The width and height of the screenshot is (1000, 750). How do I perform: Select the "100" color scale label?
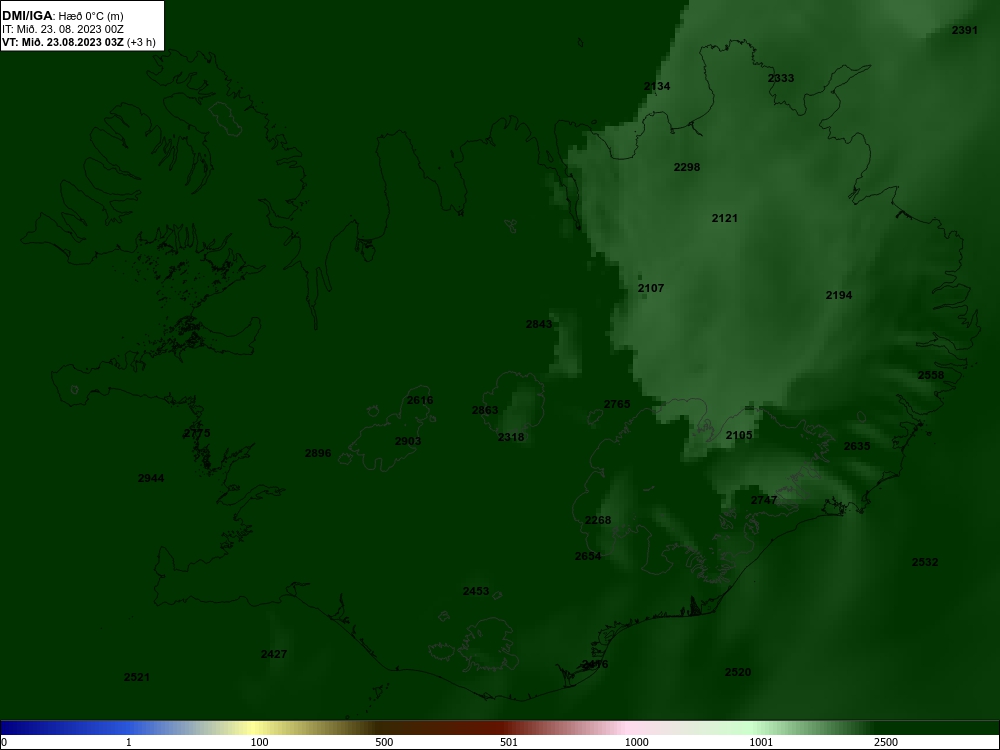click(259, 742)
